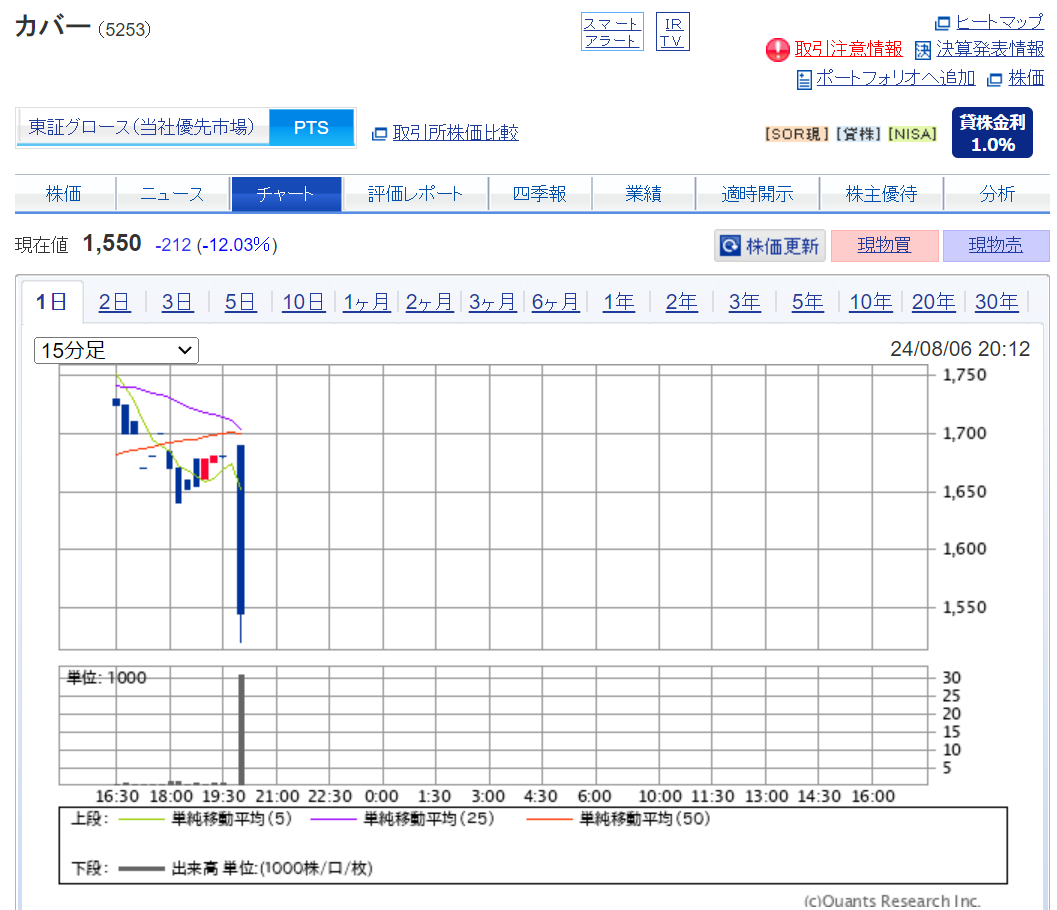This screenshot has width=1057, height=910.
Task: Select the 2年 chart period
Action: pyautogui.click(x=682, y=302)
